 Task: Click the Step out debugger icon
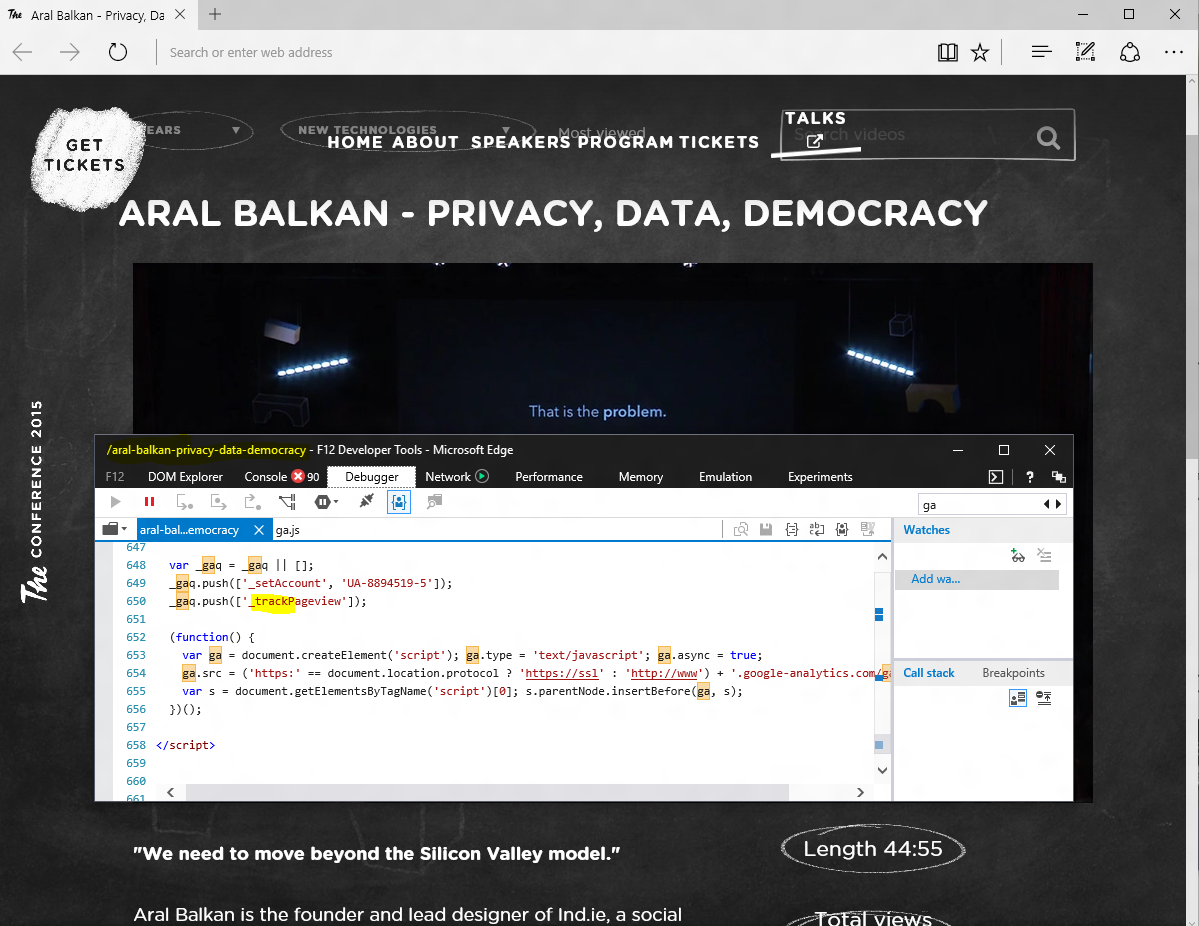252,502
